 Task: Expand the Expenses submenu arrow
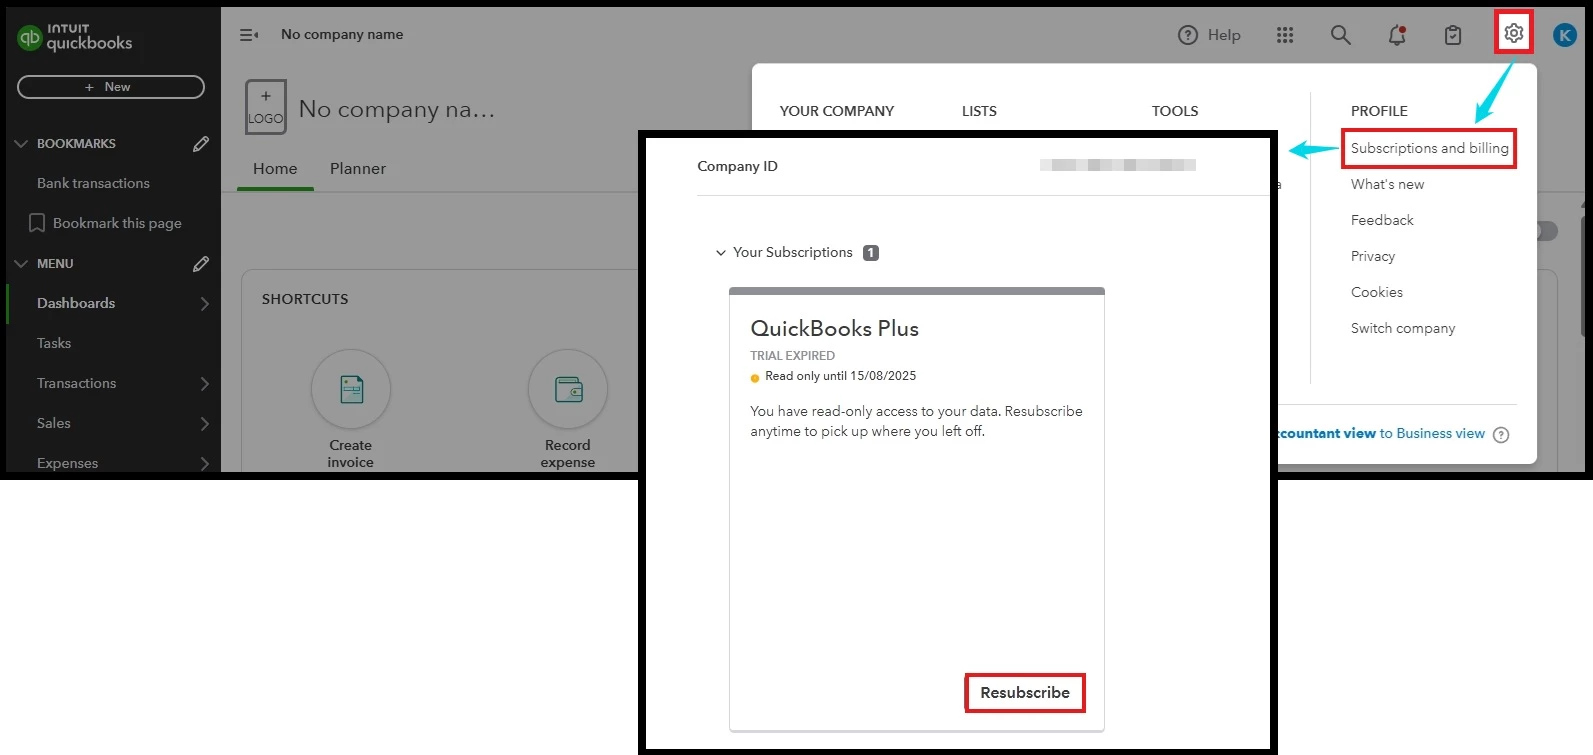[204, 463]
